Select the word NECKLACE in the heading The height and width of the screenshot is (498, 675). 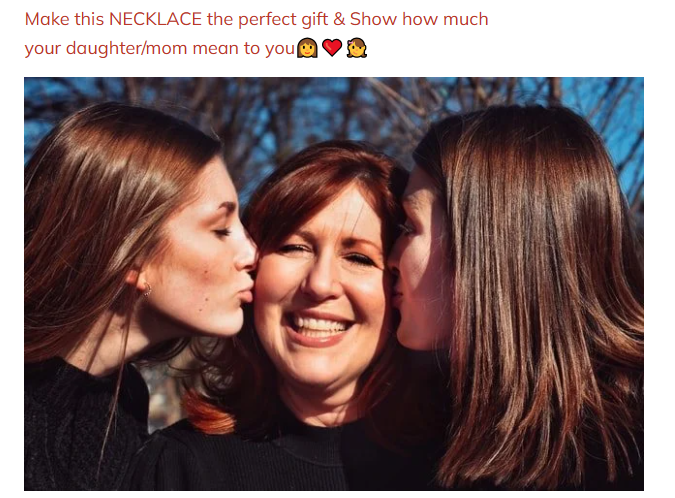(155, 19)
